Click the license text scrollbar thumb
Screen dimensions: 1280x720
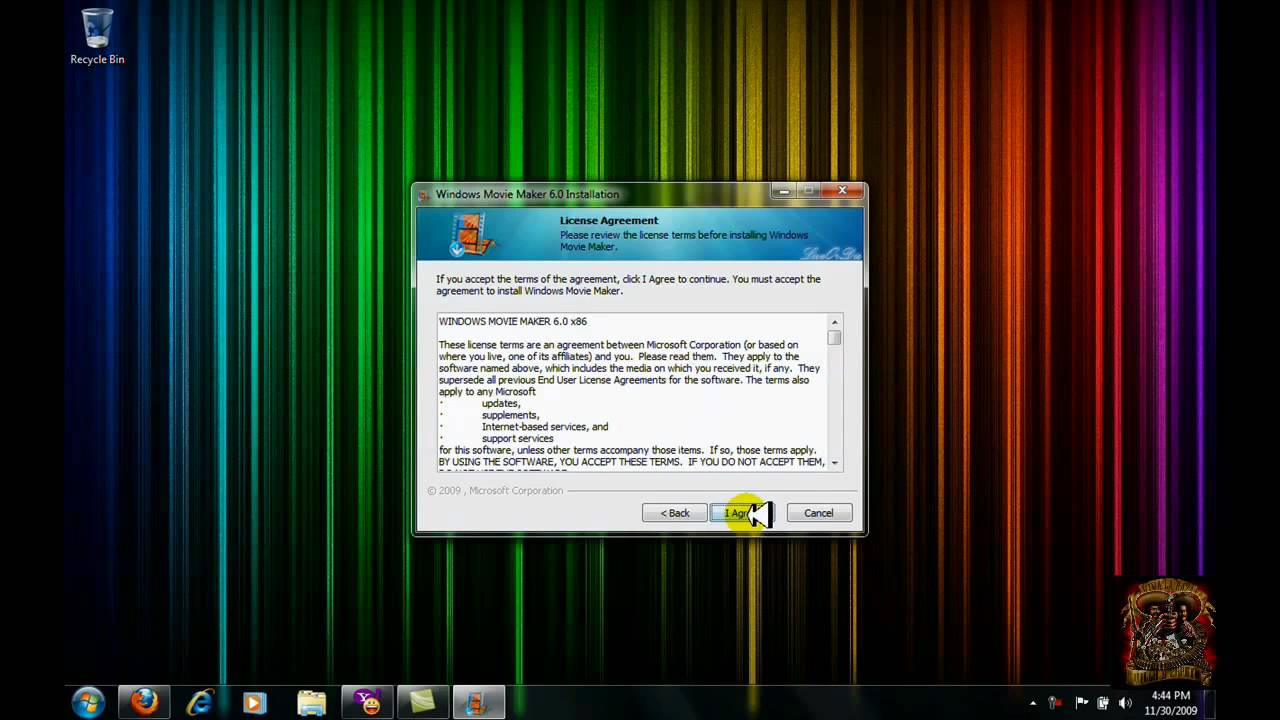click(x=834, y=338)
